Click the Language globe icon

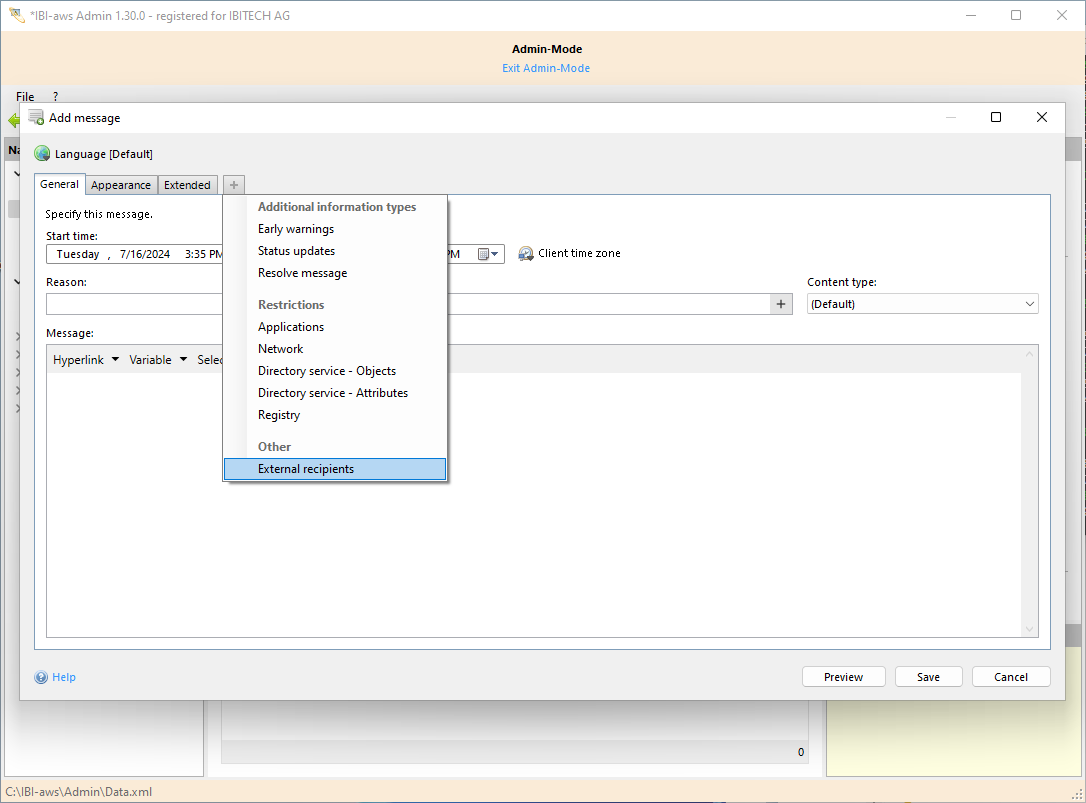pos(42,154)
